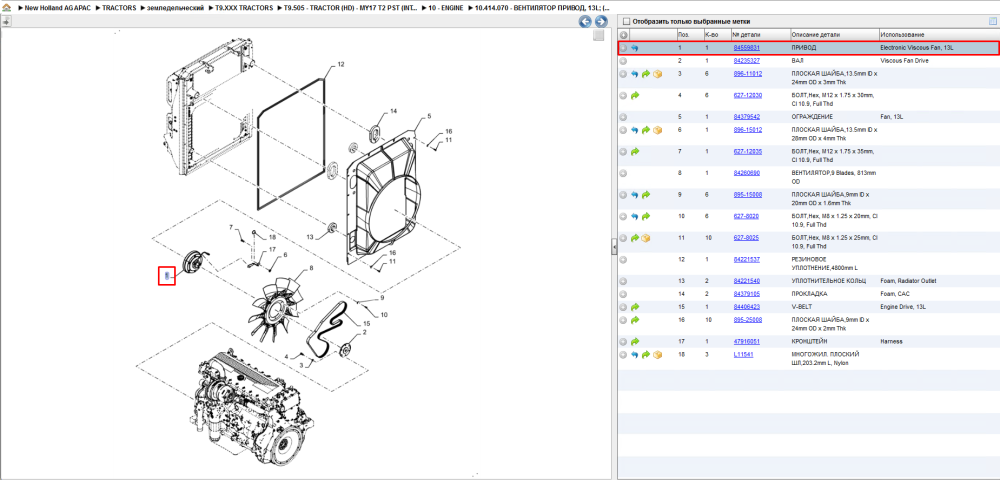The height and width of the screenshot is (480, 1000).
Task: Toggle selection circle for row ВАЛ 84235327
Action: coord(623,61)
